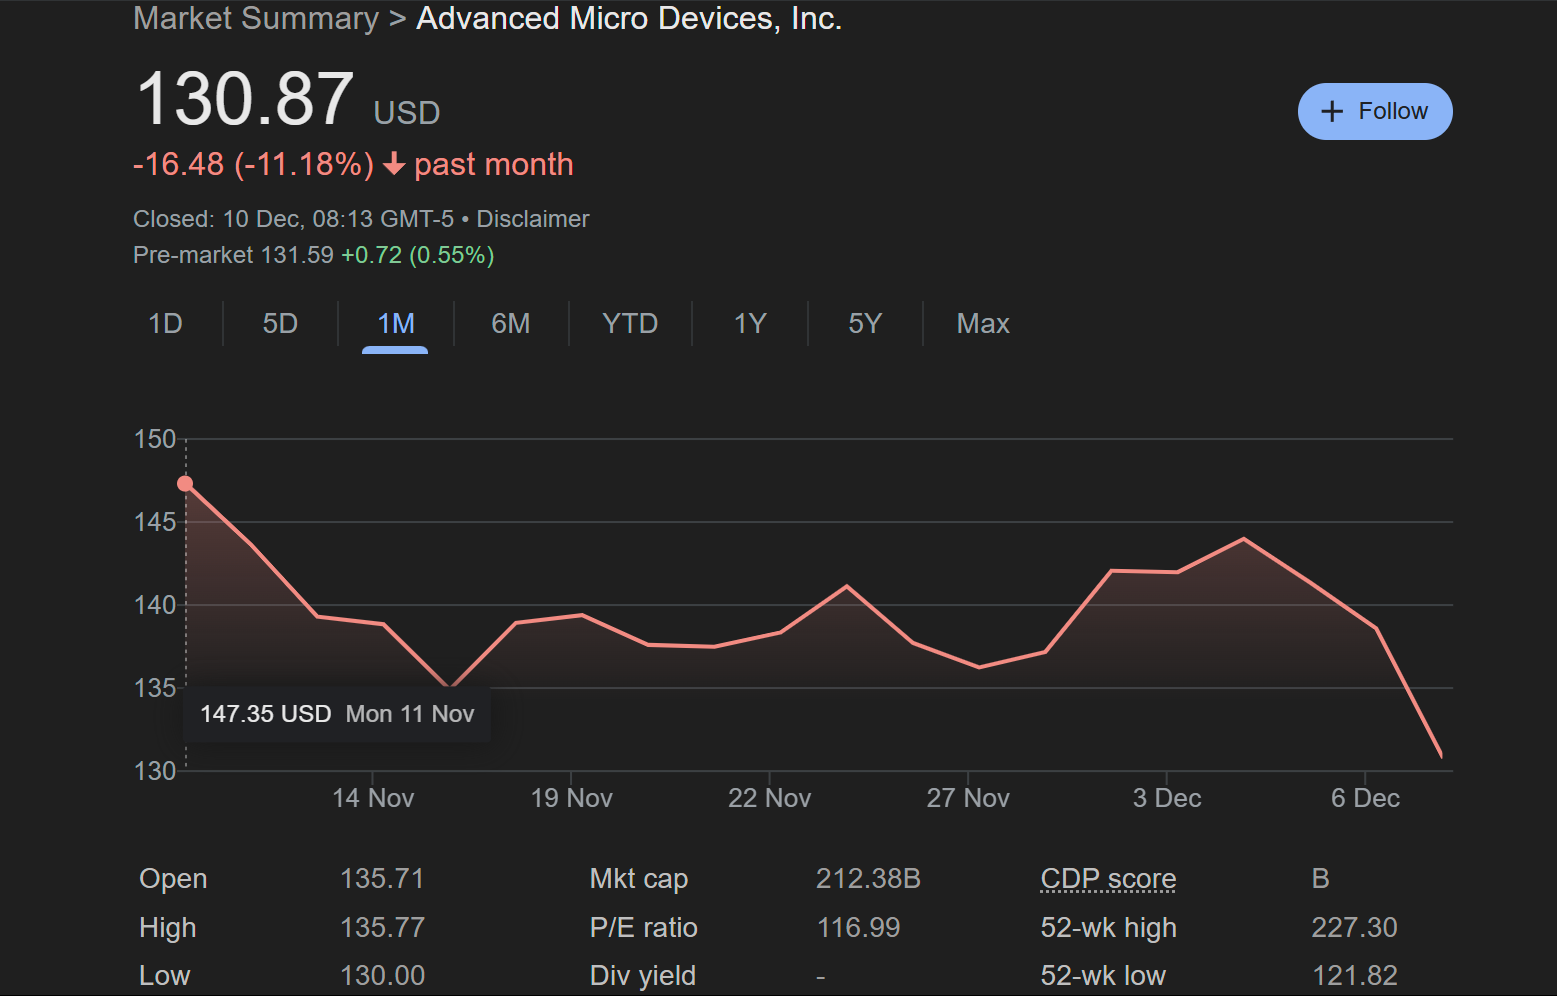
Task: View the 1Y price chart
Action: coord(749,324)
